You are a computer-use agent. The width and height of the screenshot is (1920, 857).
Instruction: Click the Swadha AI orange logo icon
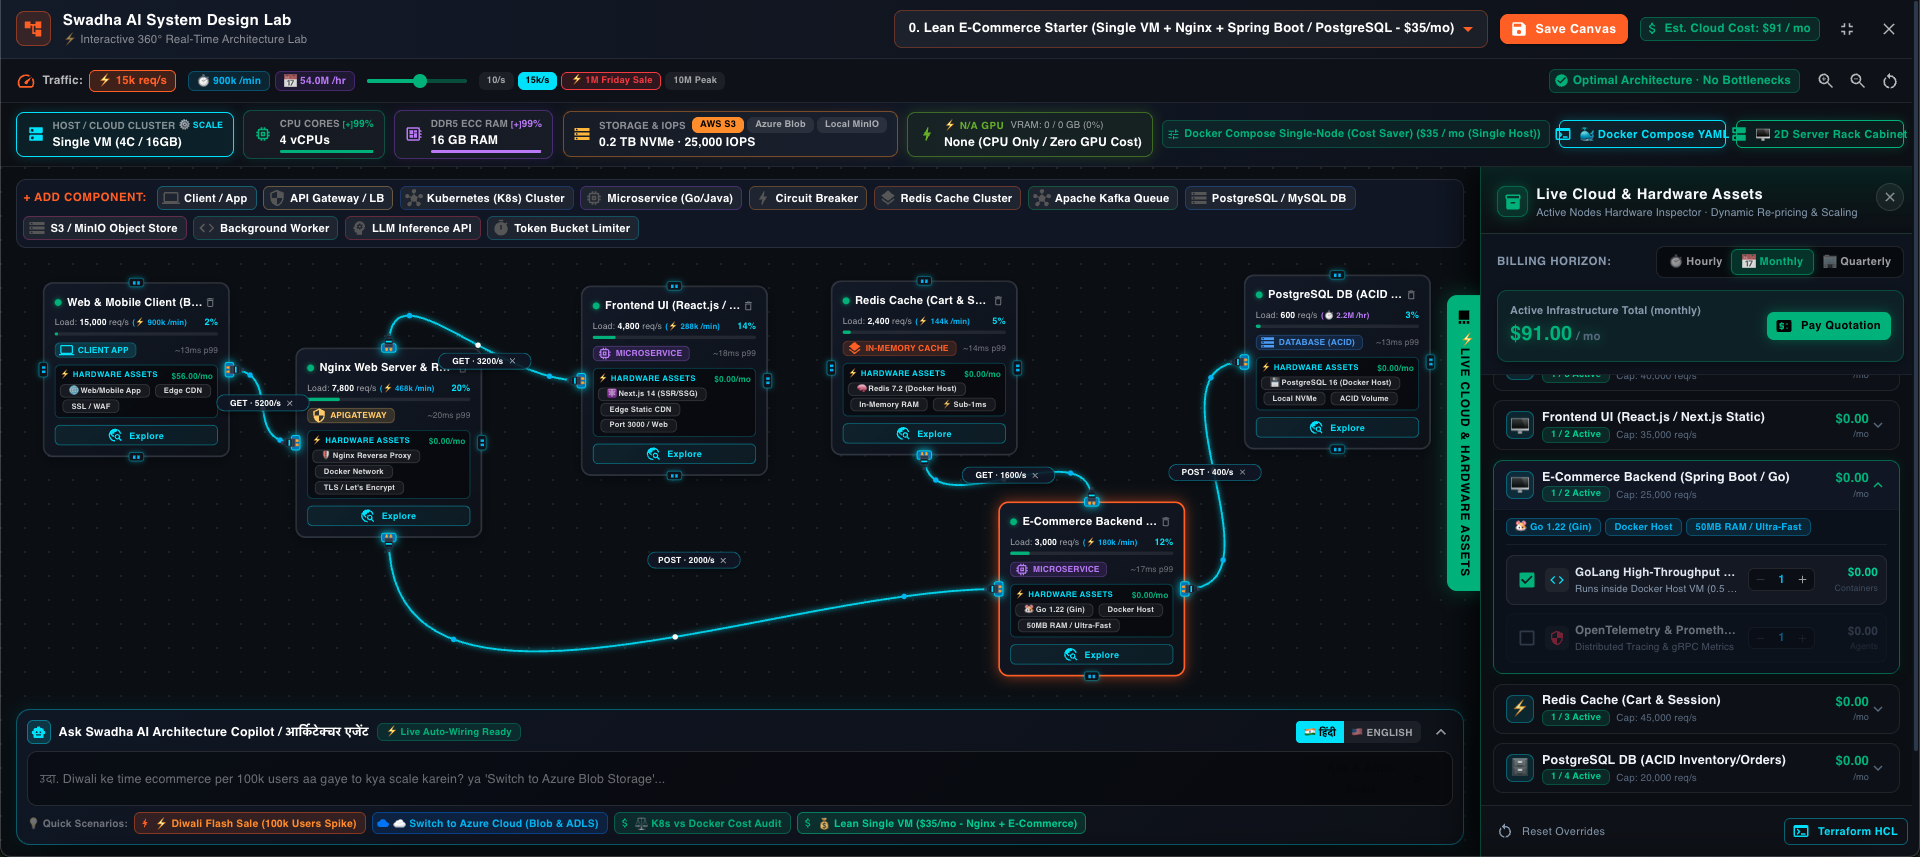(x=33, y=29)
